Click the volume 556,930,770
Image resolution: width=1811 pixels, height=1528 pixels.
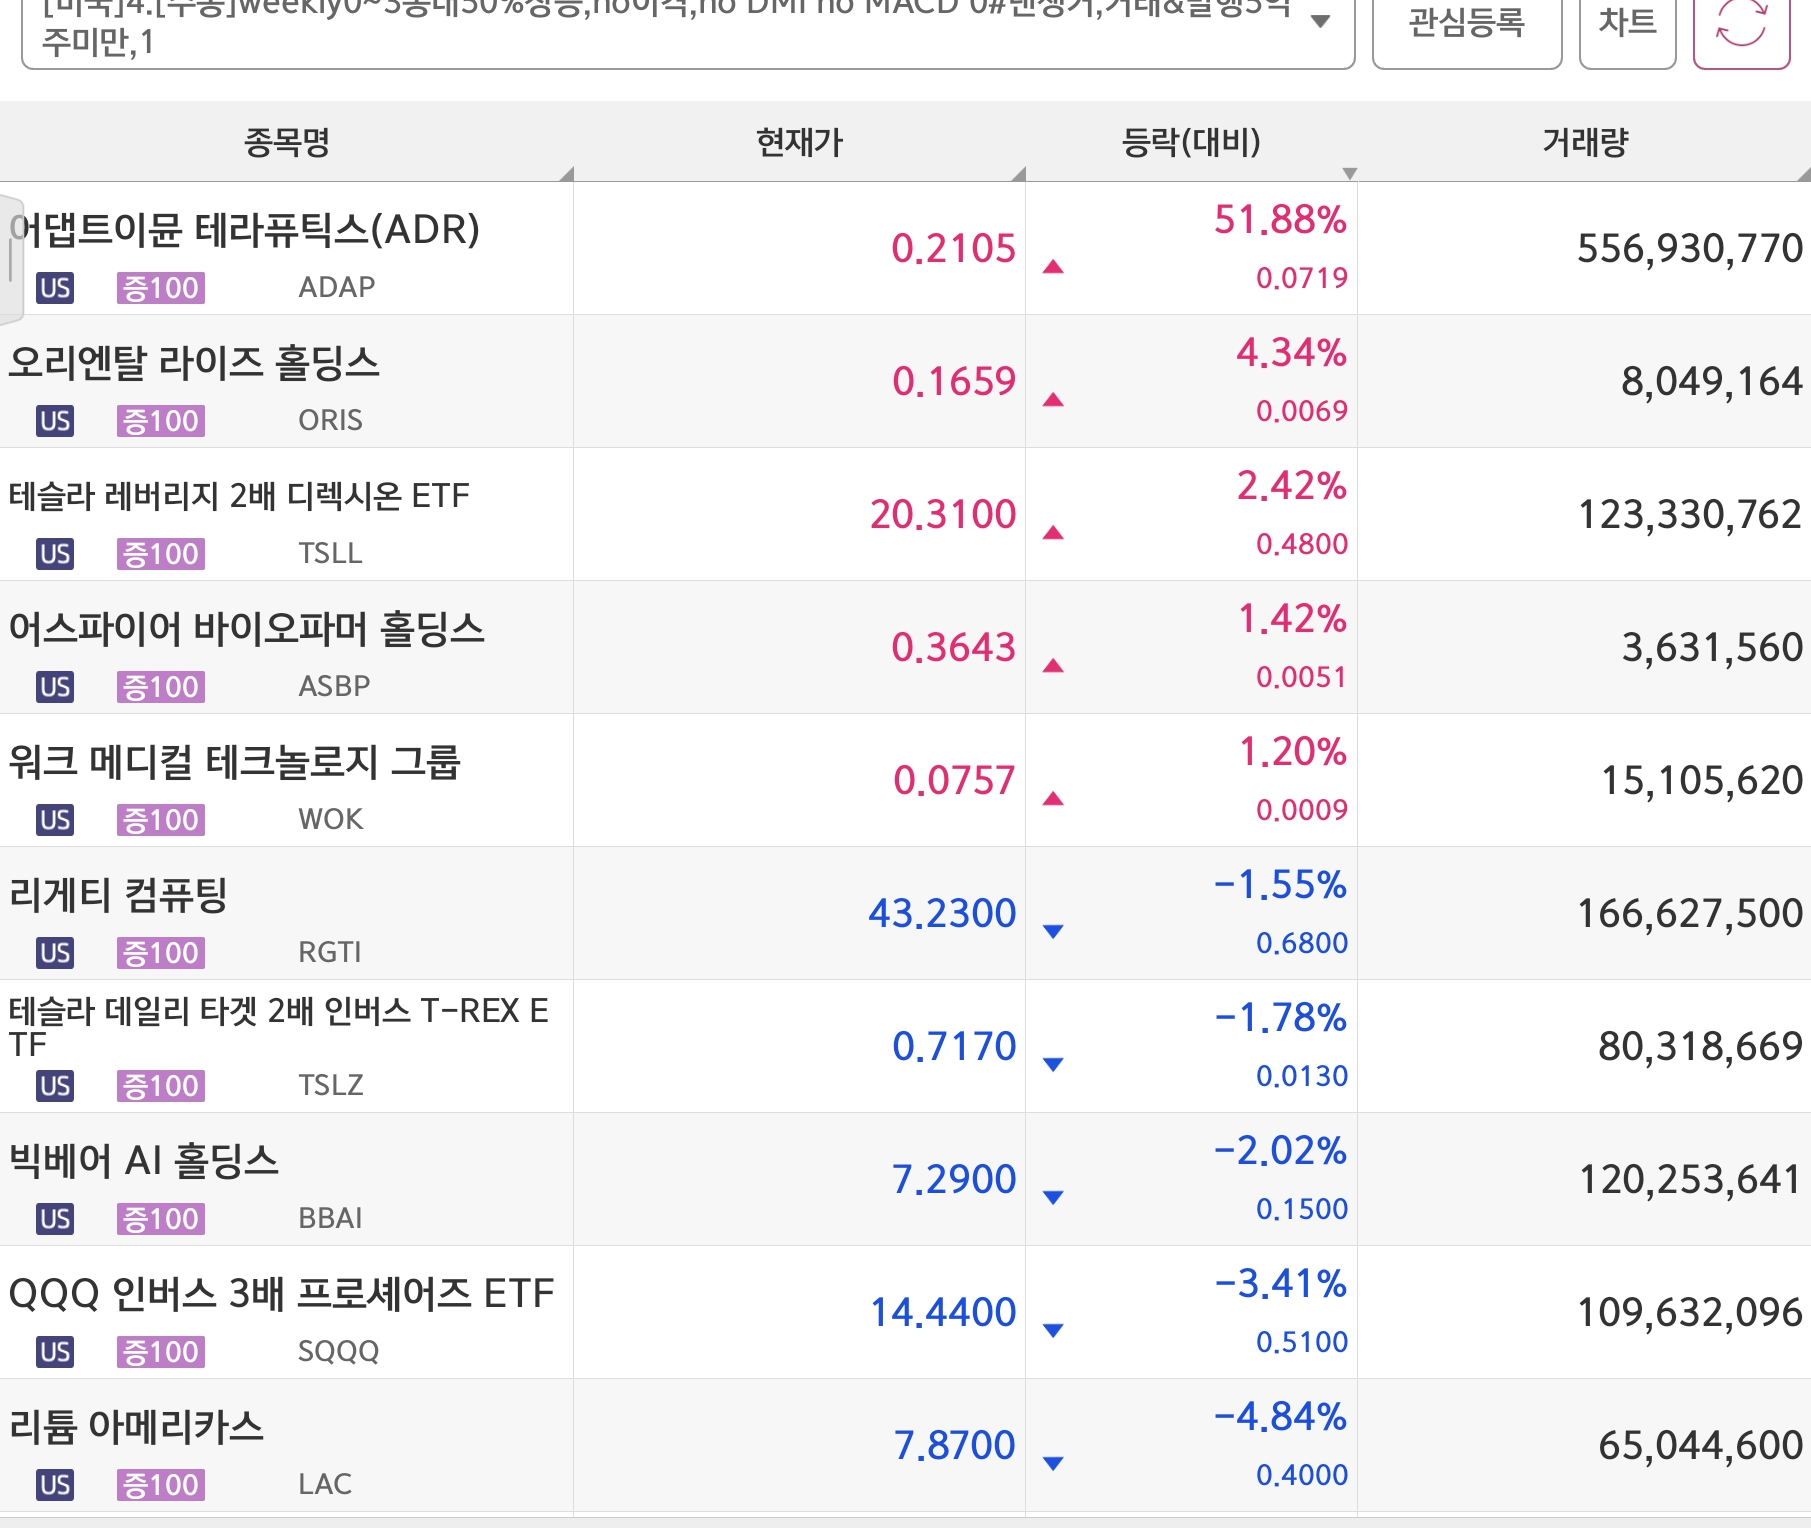1690,248
